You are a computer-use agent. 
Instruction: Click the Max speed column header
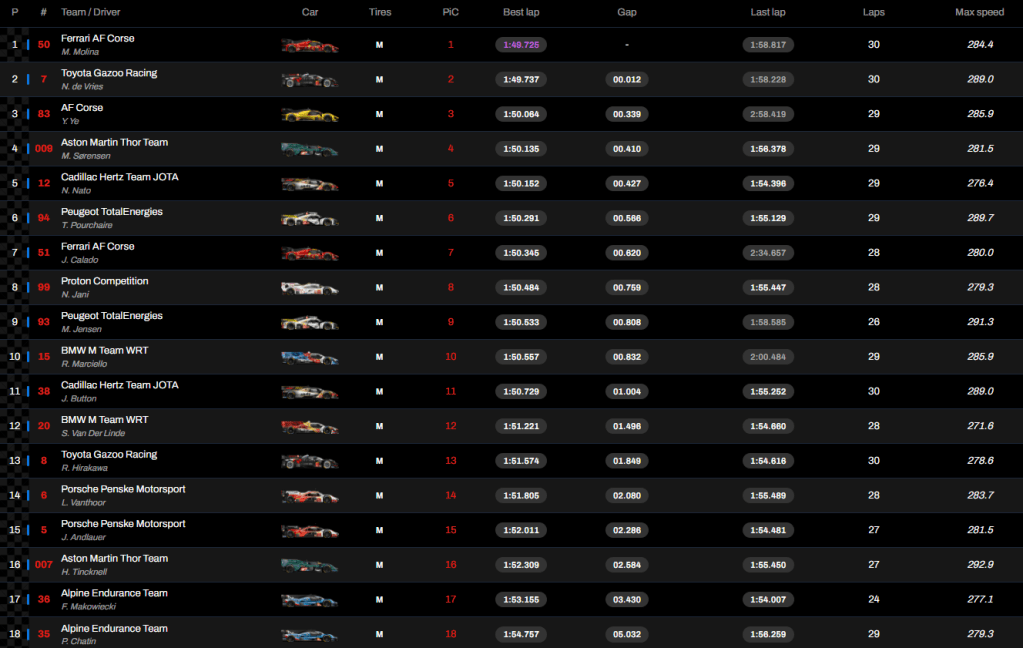tap(979, 12)
